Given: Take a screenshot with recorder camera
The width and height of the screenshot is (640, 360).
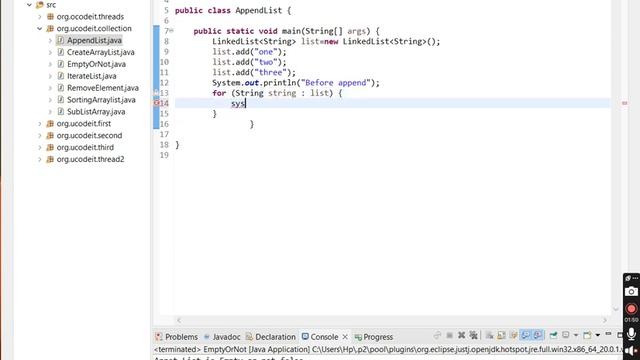Looking at the screenshot, I should coord(631,291).
